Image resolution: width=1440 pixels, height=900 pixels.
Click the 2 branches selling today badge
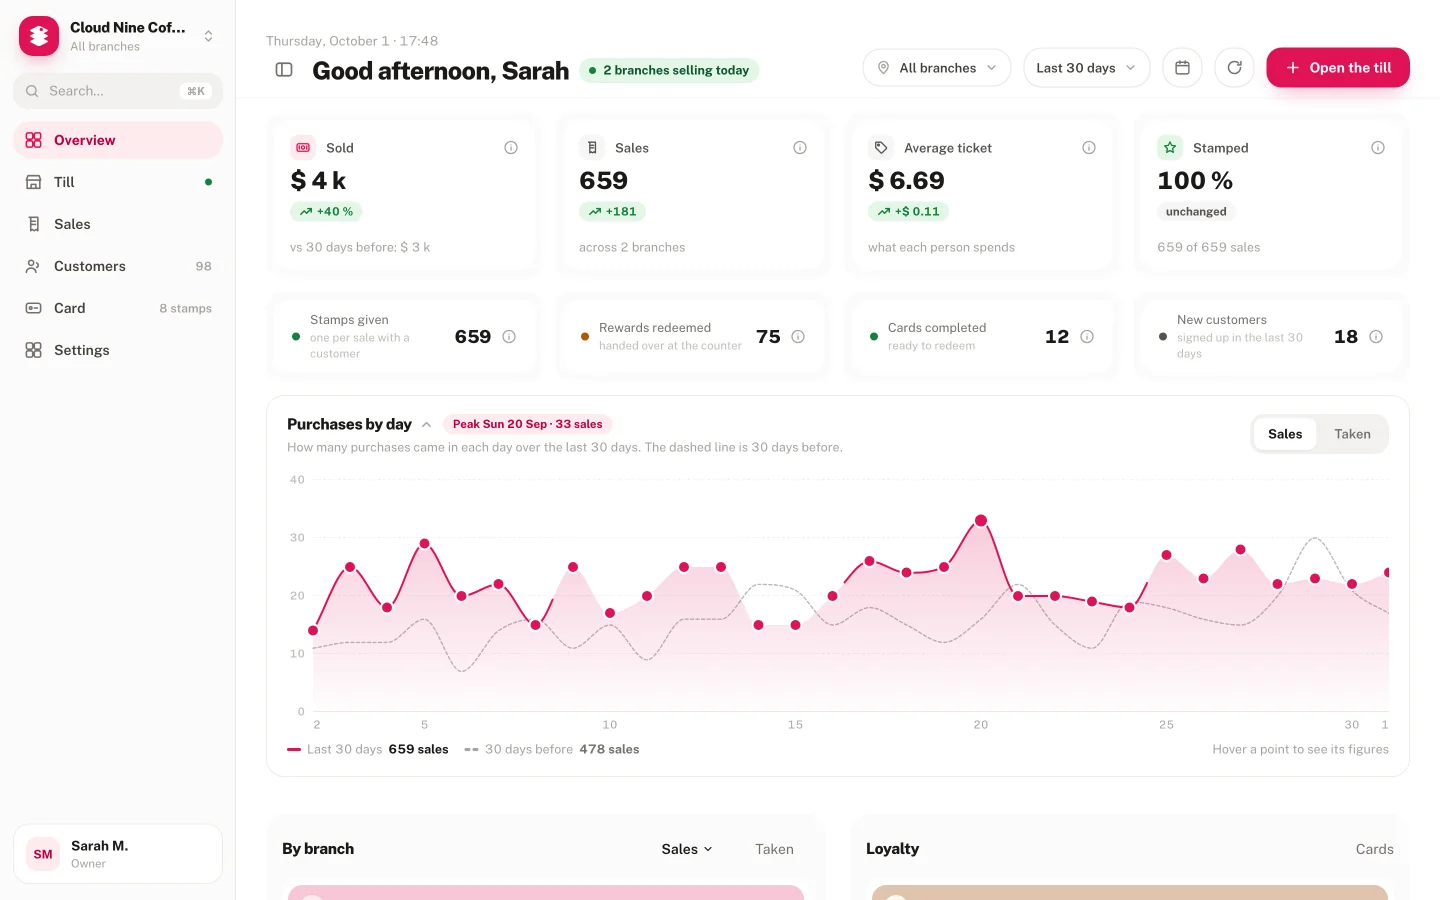669,70
